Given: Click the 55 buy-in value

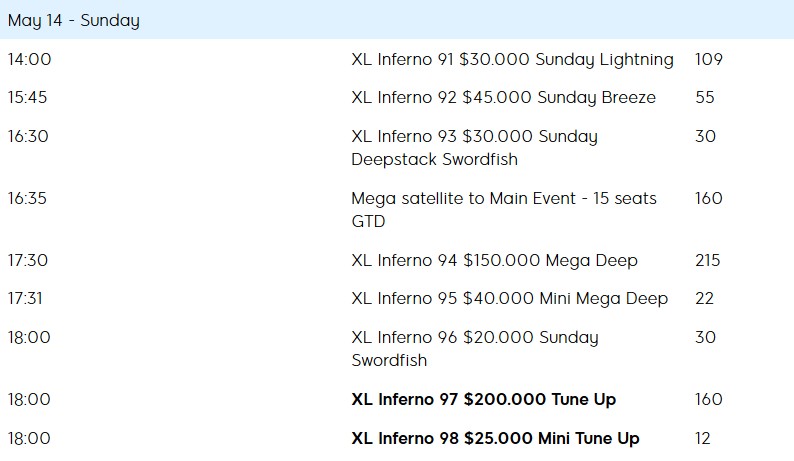Looking at the screenshot, I should (x=704, y=97).
